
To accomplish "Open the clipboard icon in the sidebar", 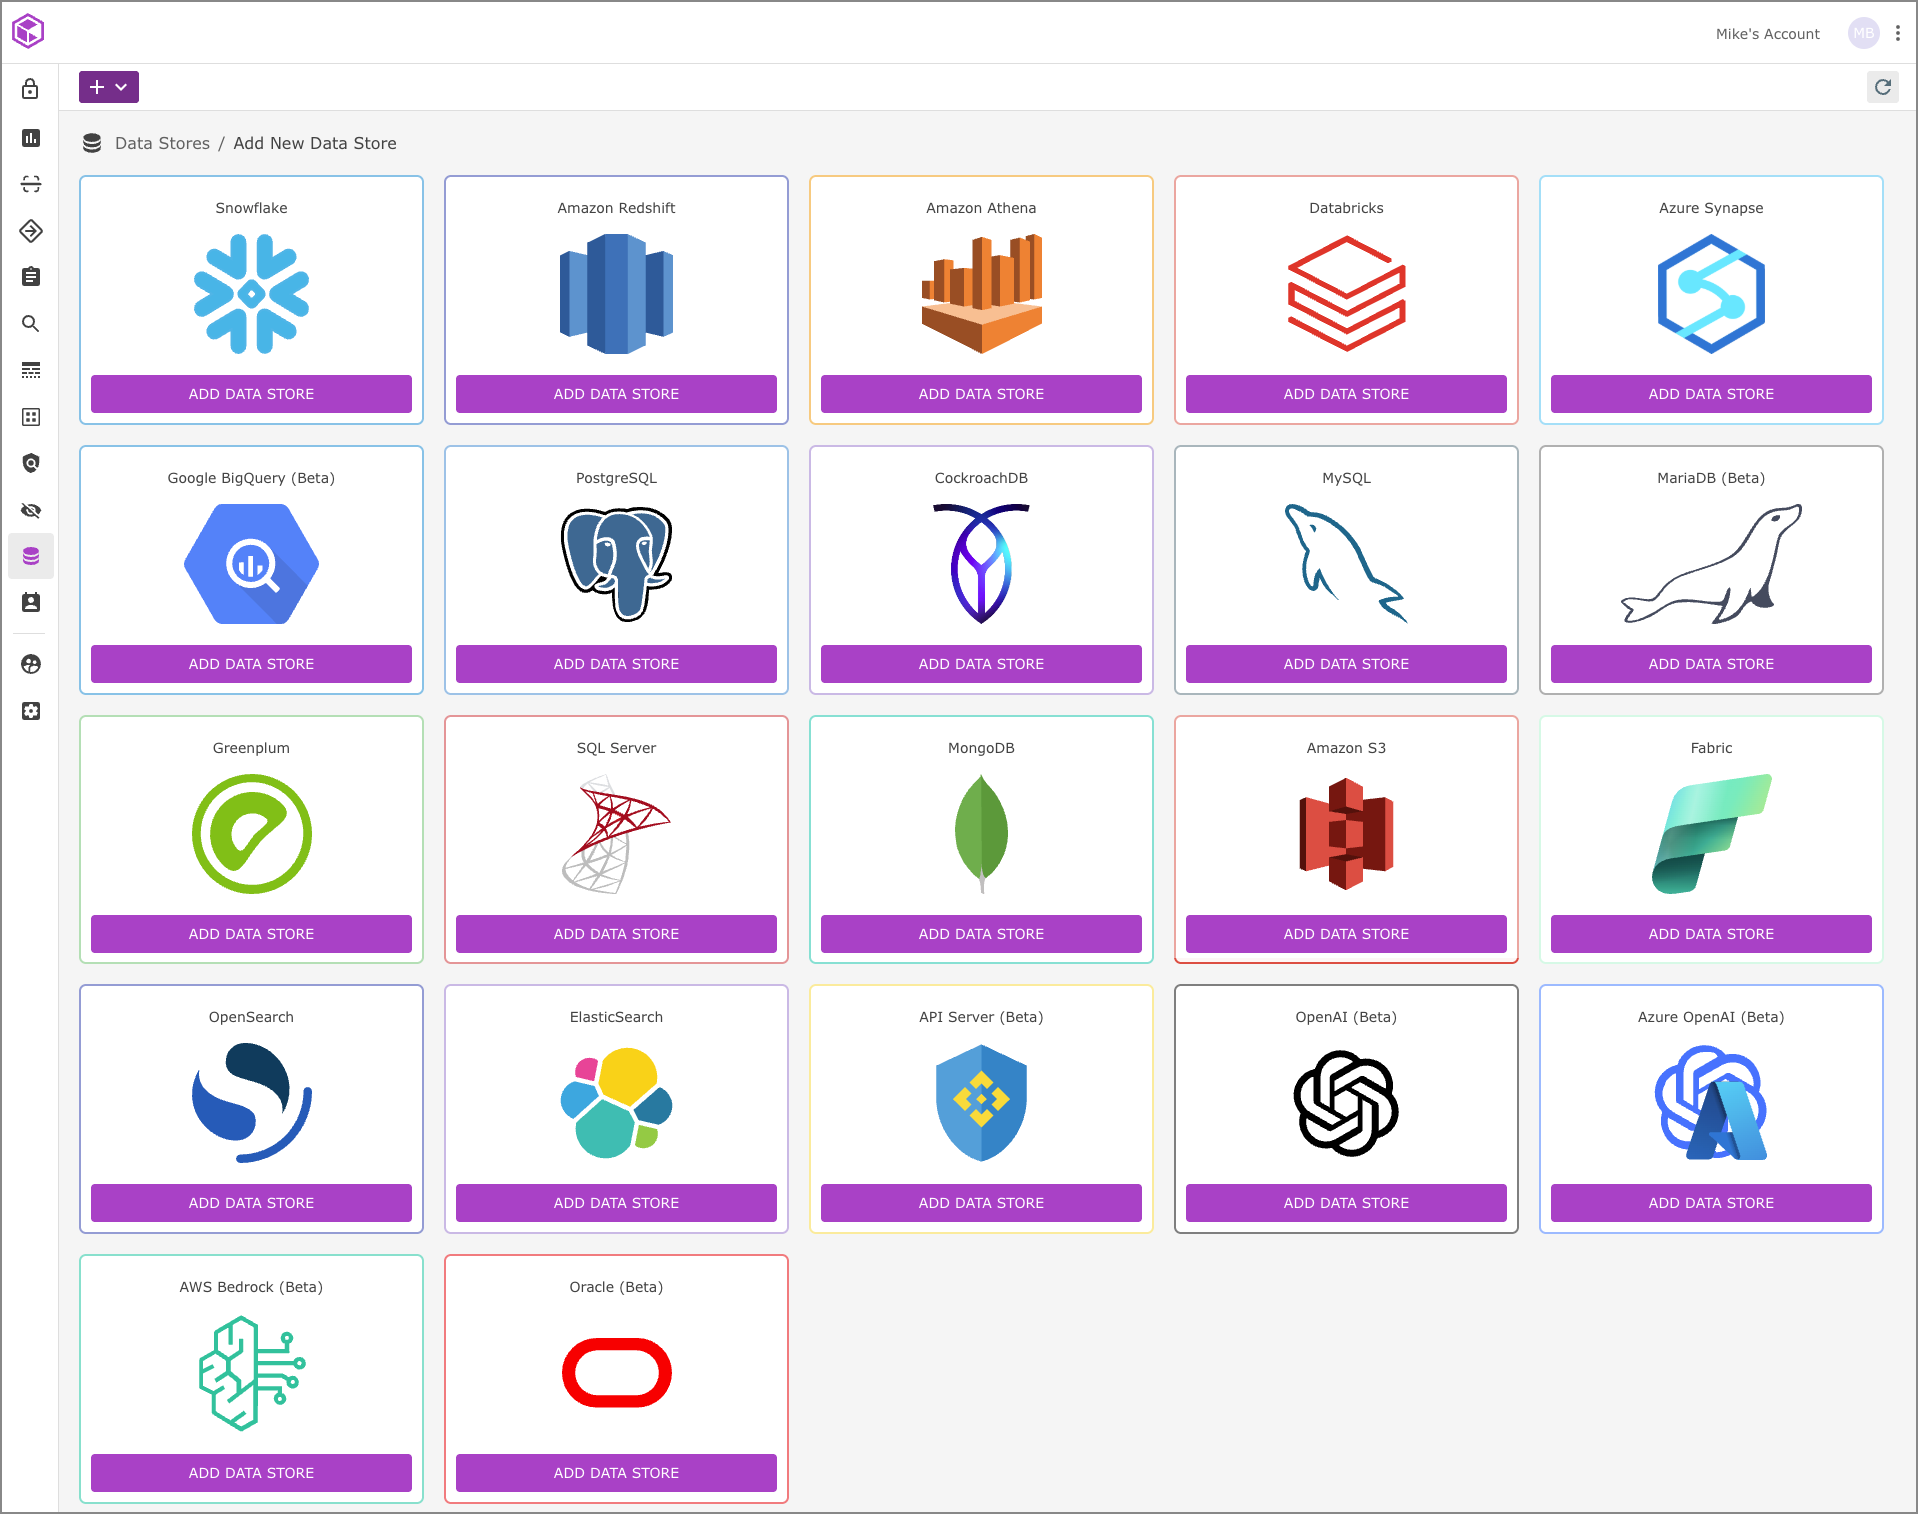I will click(x=31, y=277).
